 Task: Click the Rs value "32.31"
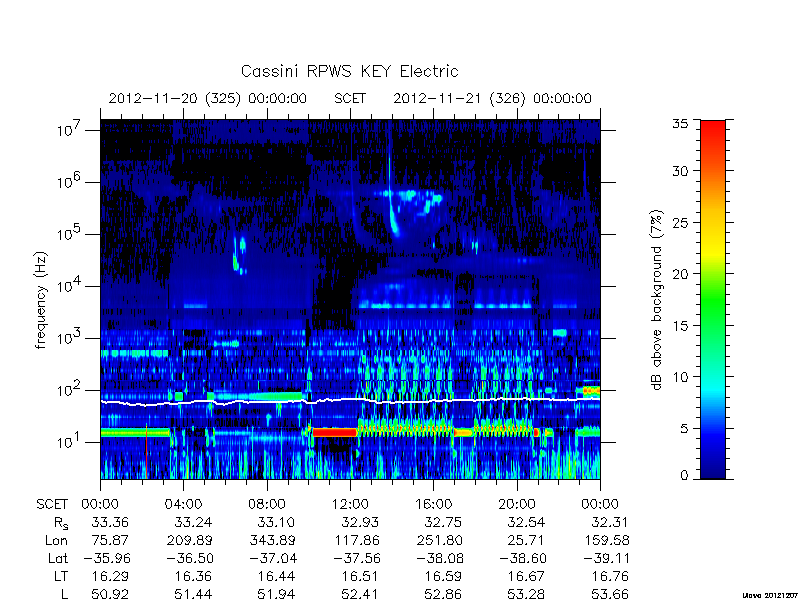point(610,523)
